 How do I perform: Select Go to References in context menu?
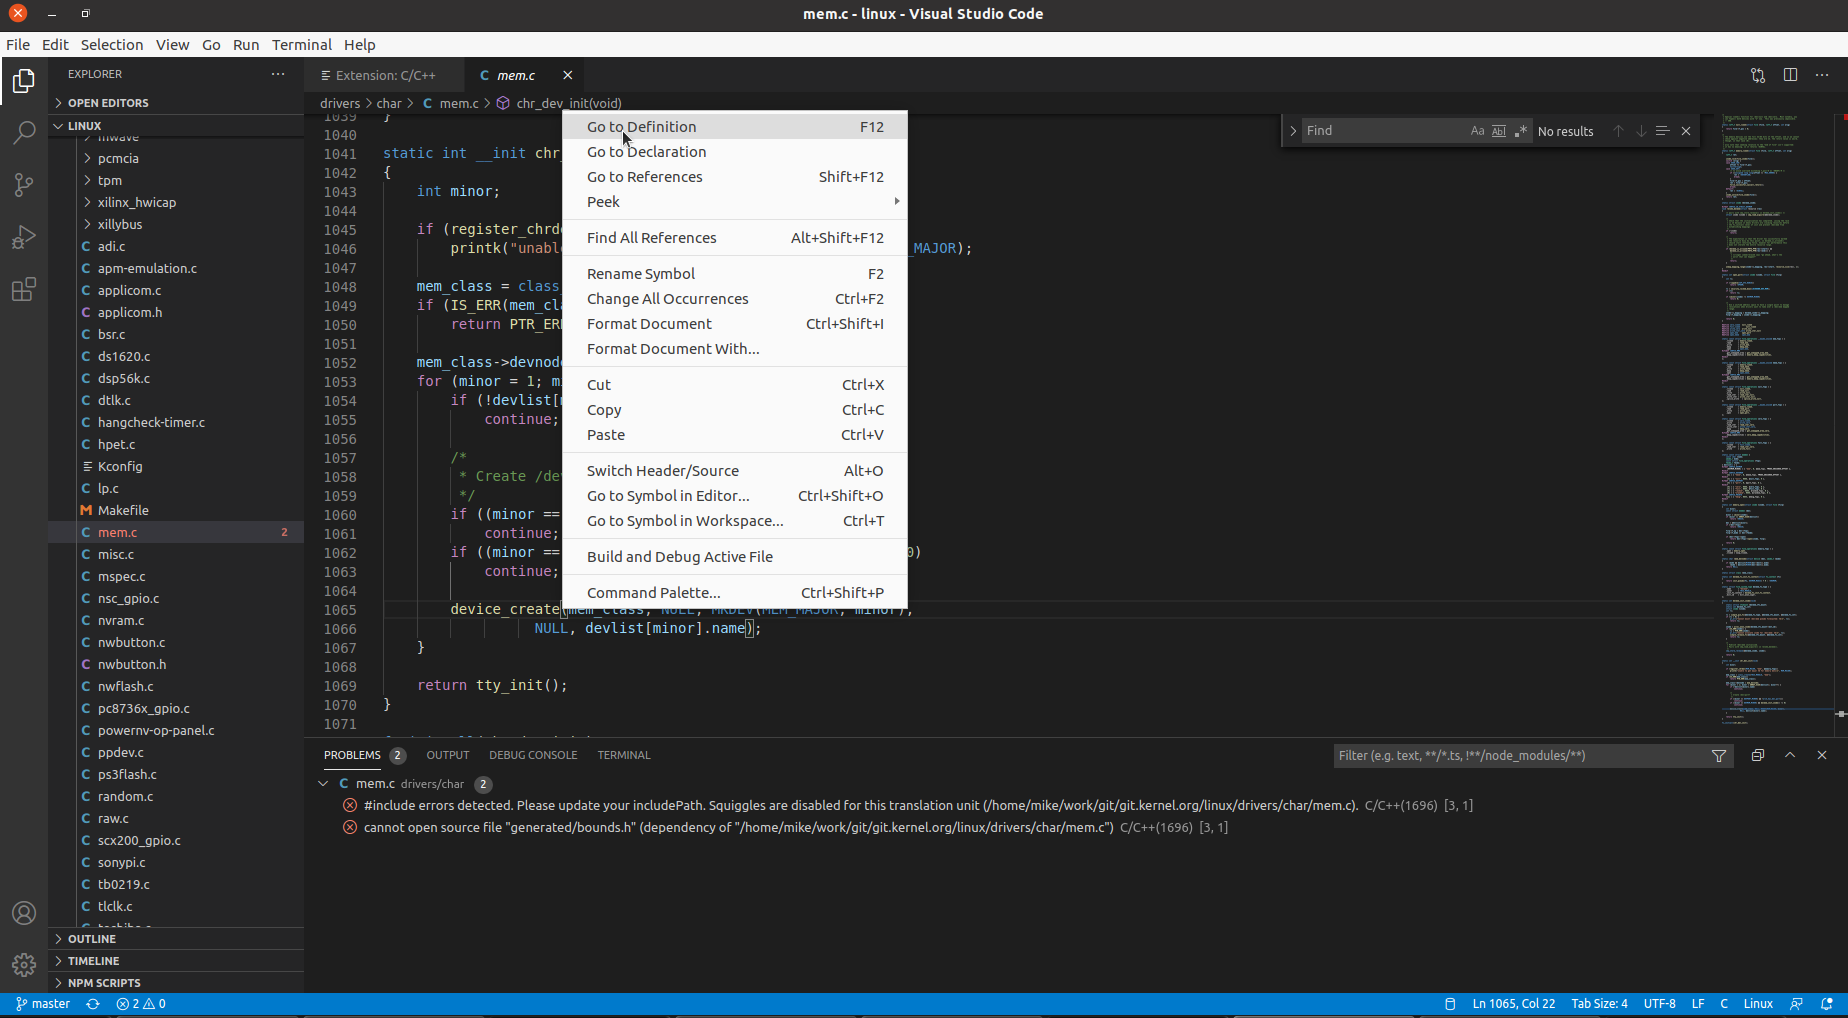(x=644, y=176)
